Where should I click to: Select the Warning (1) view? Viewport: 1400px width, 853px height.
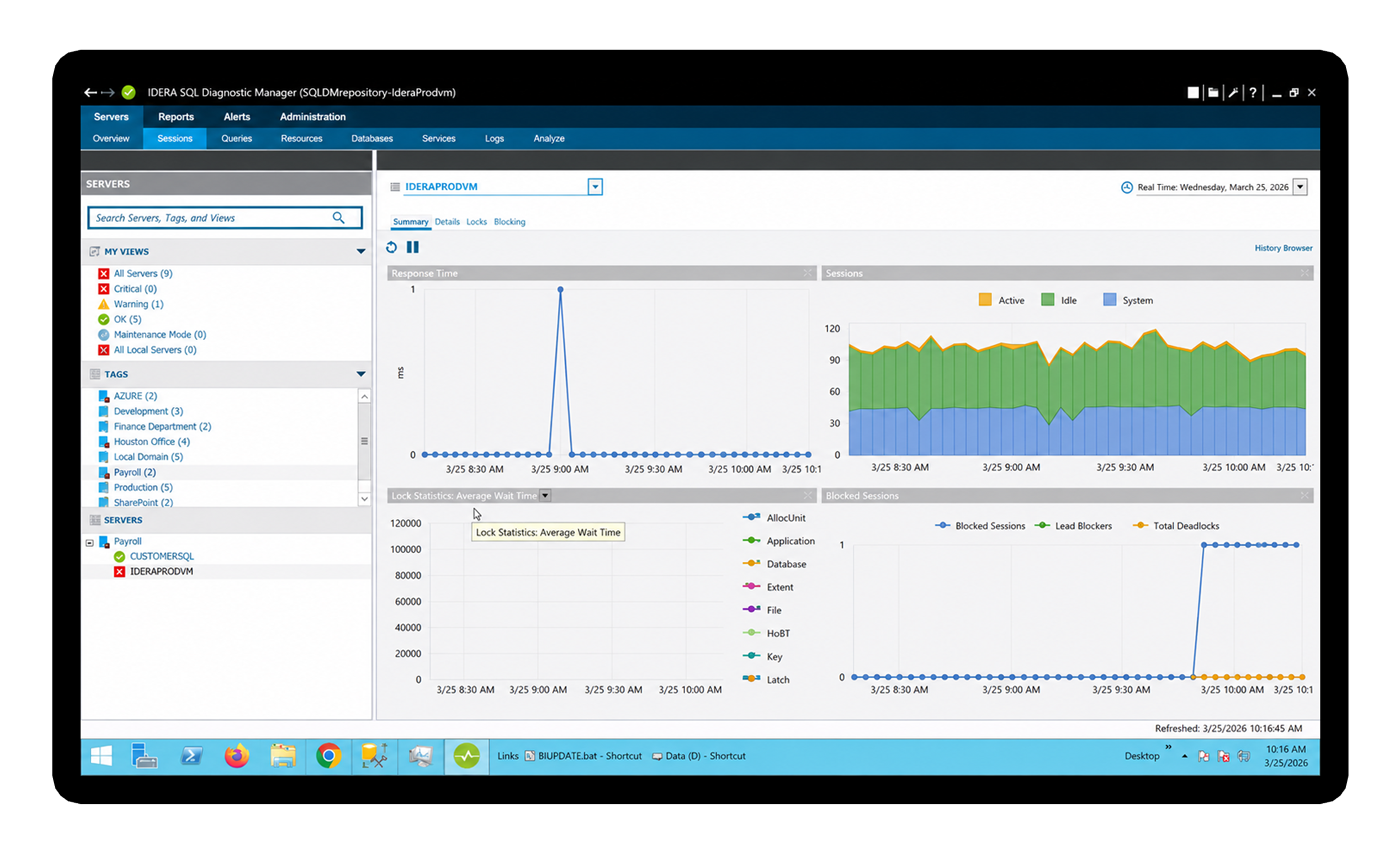point(138,304)
